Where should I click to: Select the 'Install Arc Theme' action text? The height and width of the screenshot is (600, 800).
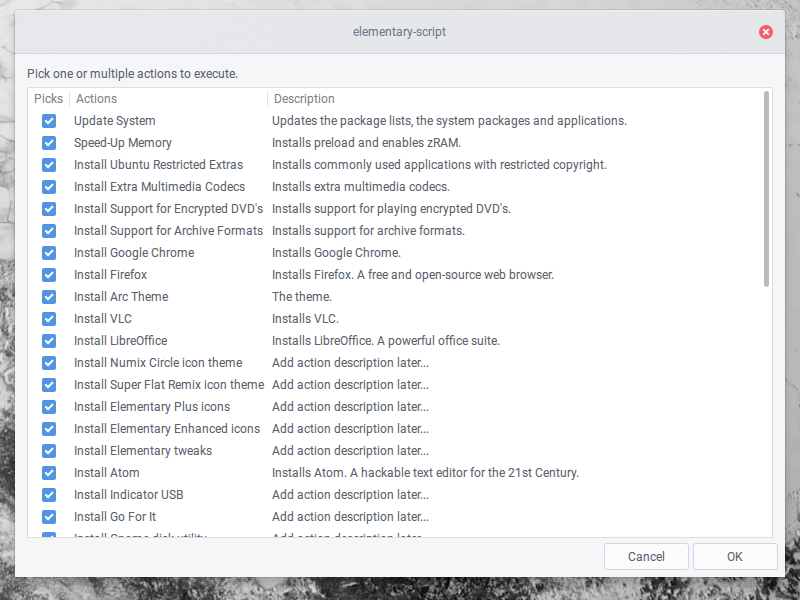121,296
